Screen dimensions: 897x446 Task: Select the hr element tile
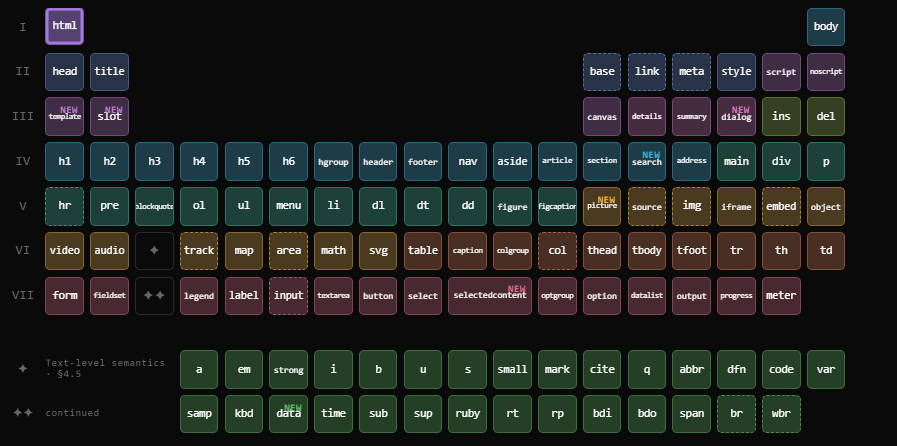pyautogui.click(x=65, y=206)
